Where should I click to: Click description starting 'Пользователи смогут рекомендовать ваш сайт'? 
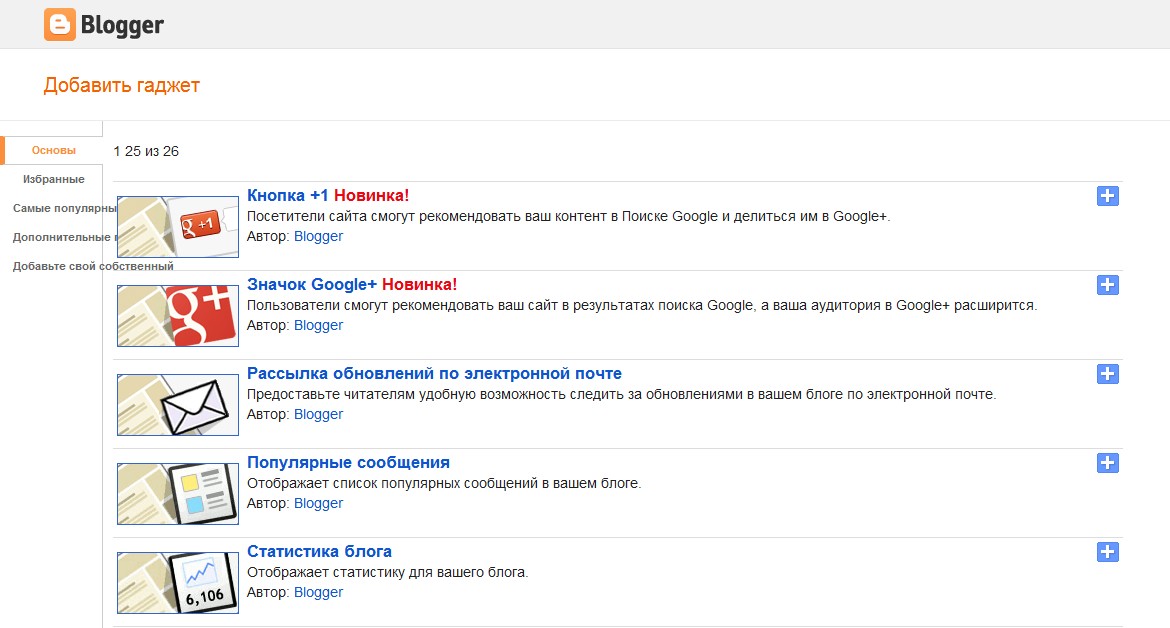coord(642,305)
